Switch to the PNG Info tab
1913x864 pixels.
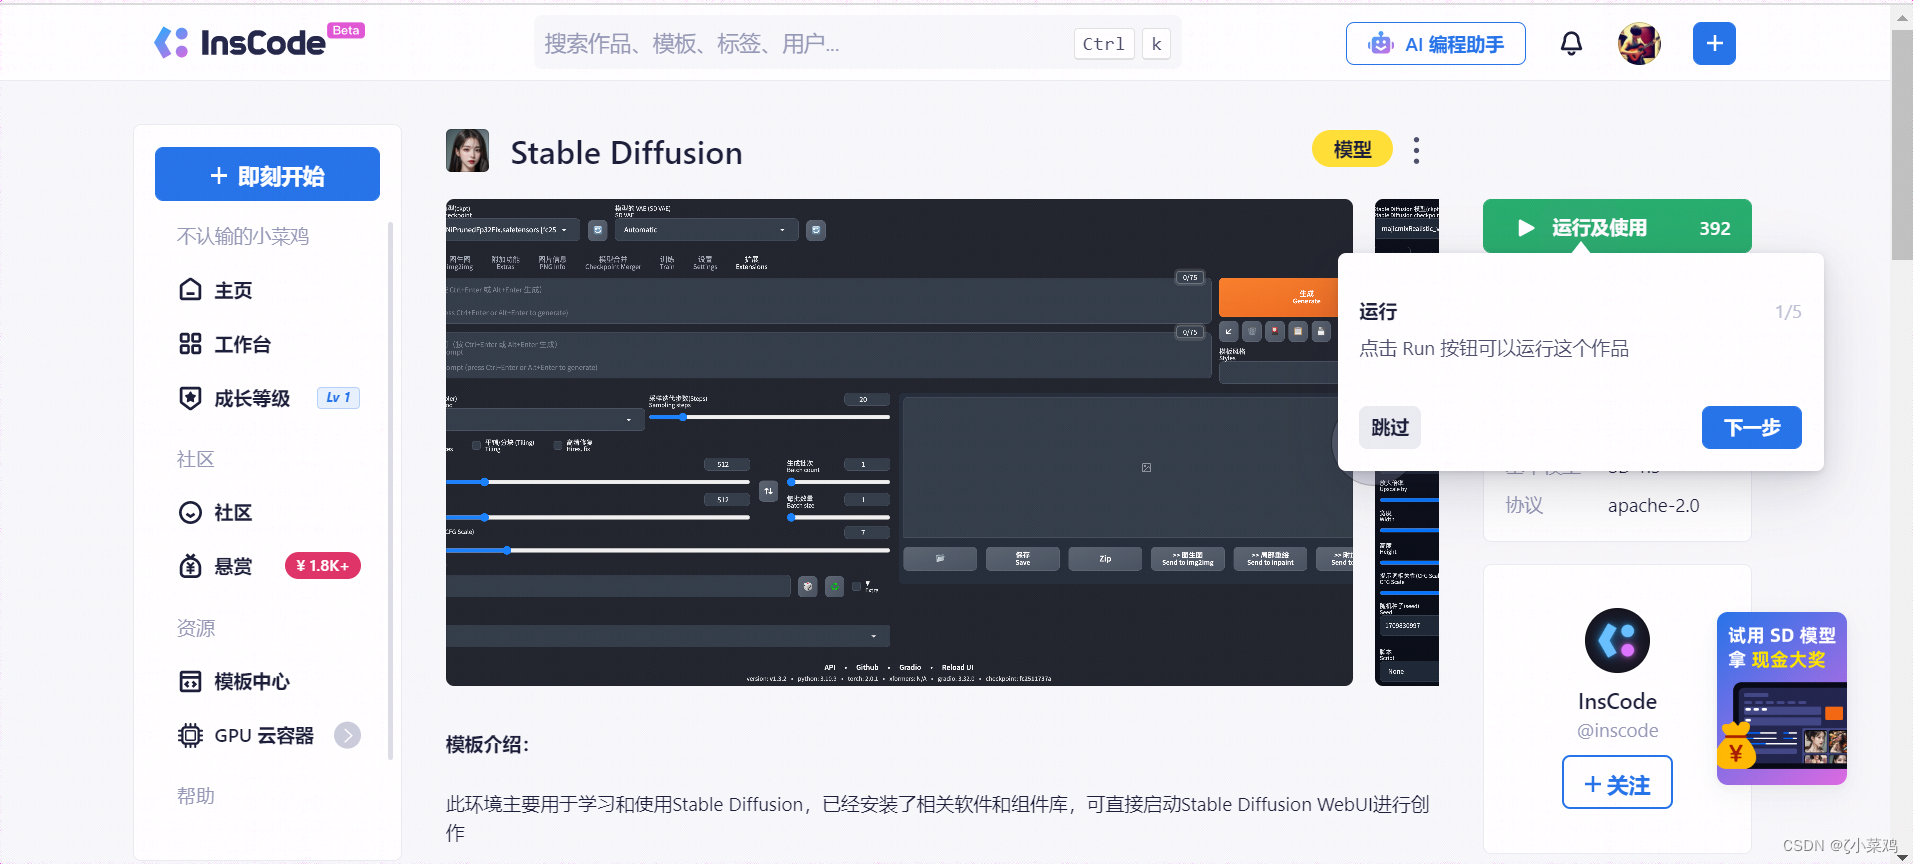tap(552, 262)
